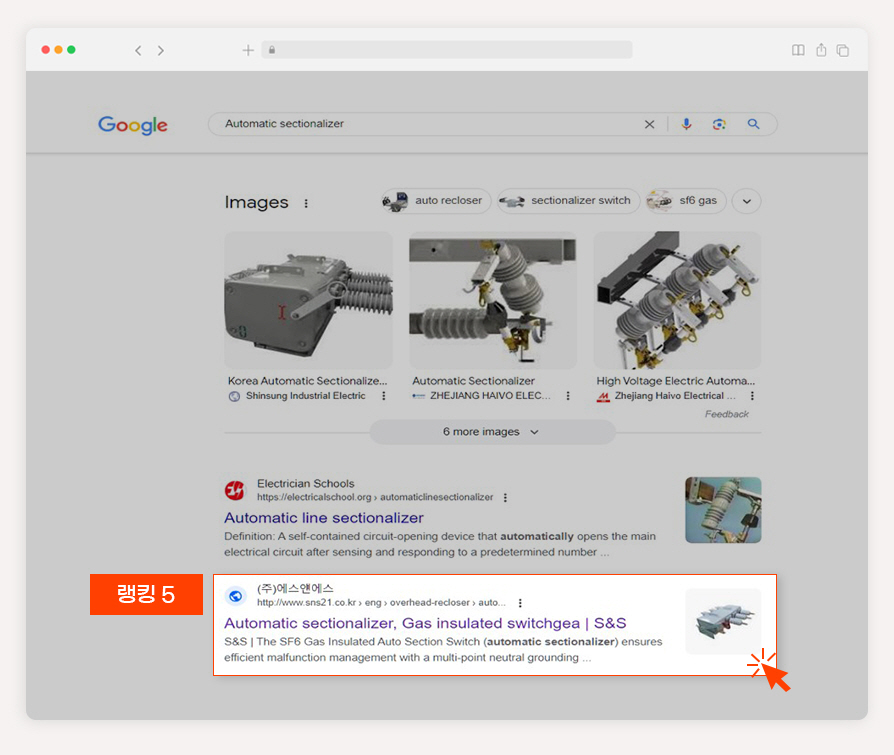Screen dimensions: 894x755
Task: Show all tabs with the overlapping squares icon
Action: point(843,51)
